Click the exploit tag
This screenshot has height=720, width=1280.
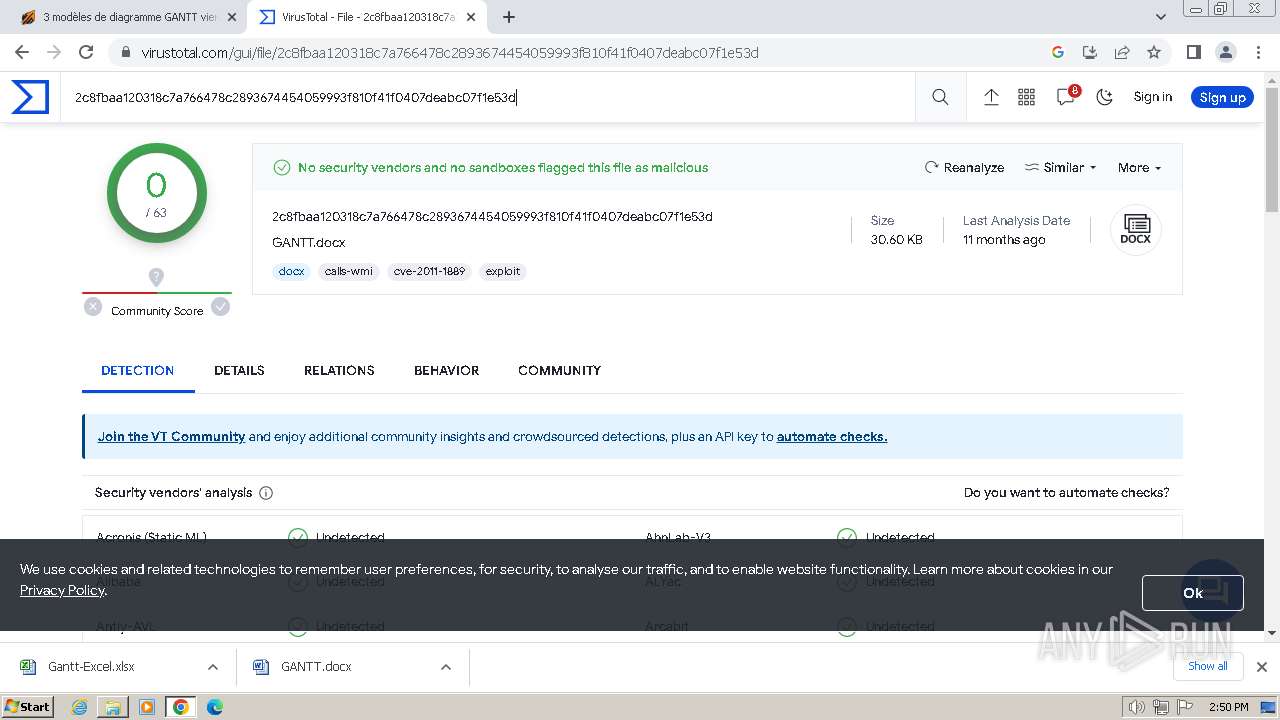502,271
